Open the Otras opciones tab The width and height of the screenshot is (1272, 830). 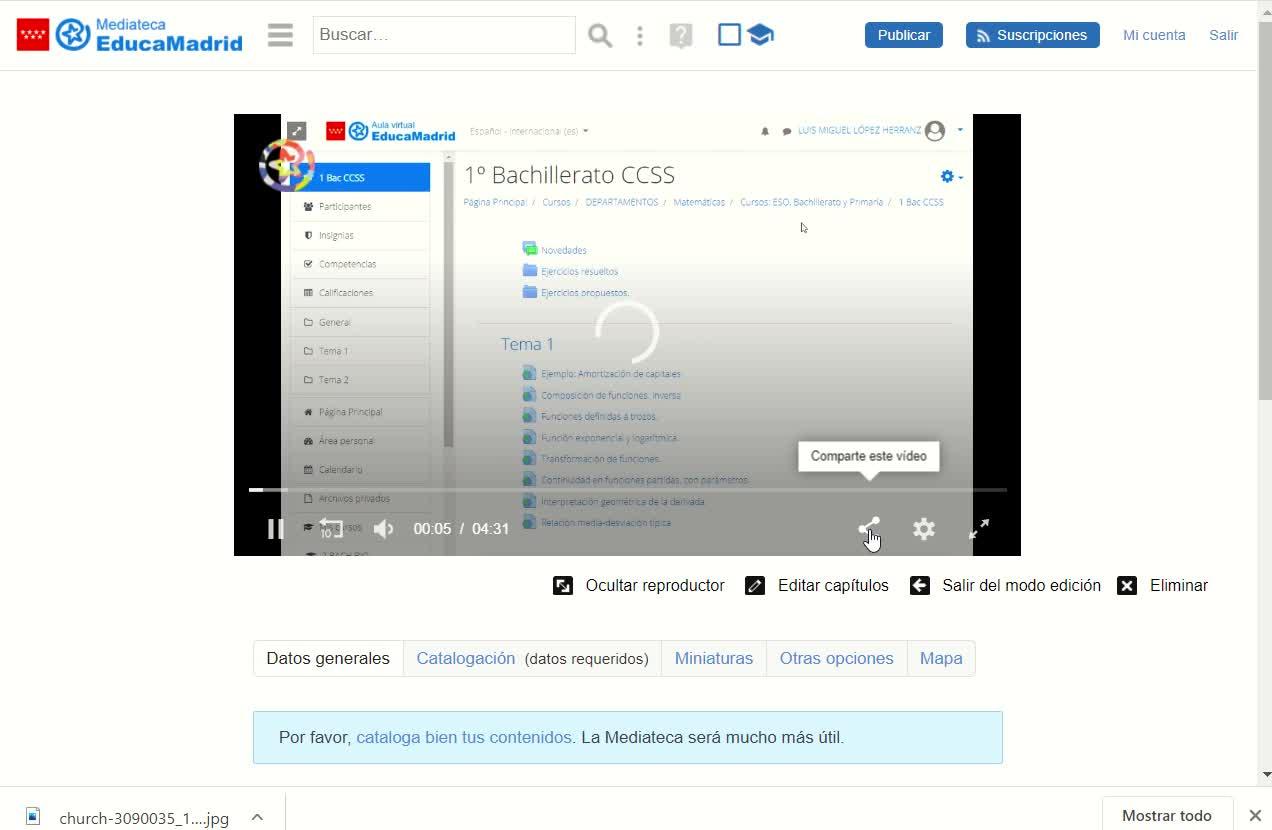837,658
